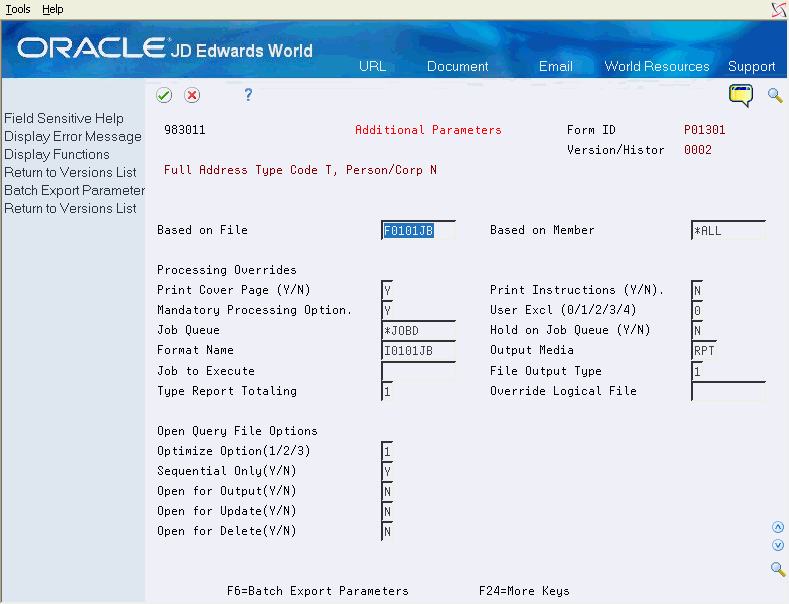Click the Based on Member field

(729, 231)
